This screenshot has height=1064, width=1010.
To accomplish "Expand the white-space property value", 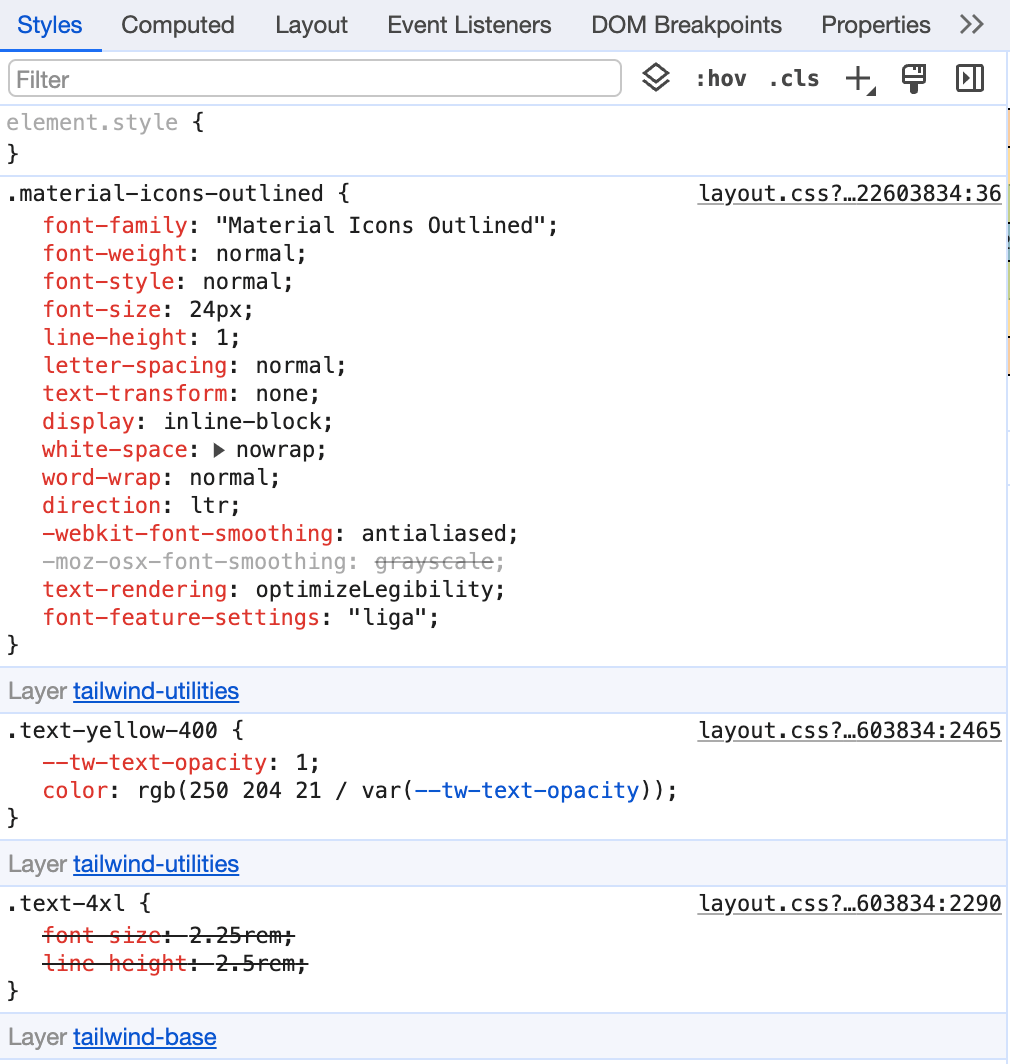I will pos(219,449).
